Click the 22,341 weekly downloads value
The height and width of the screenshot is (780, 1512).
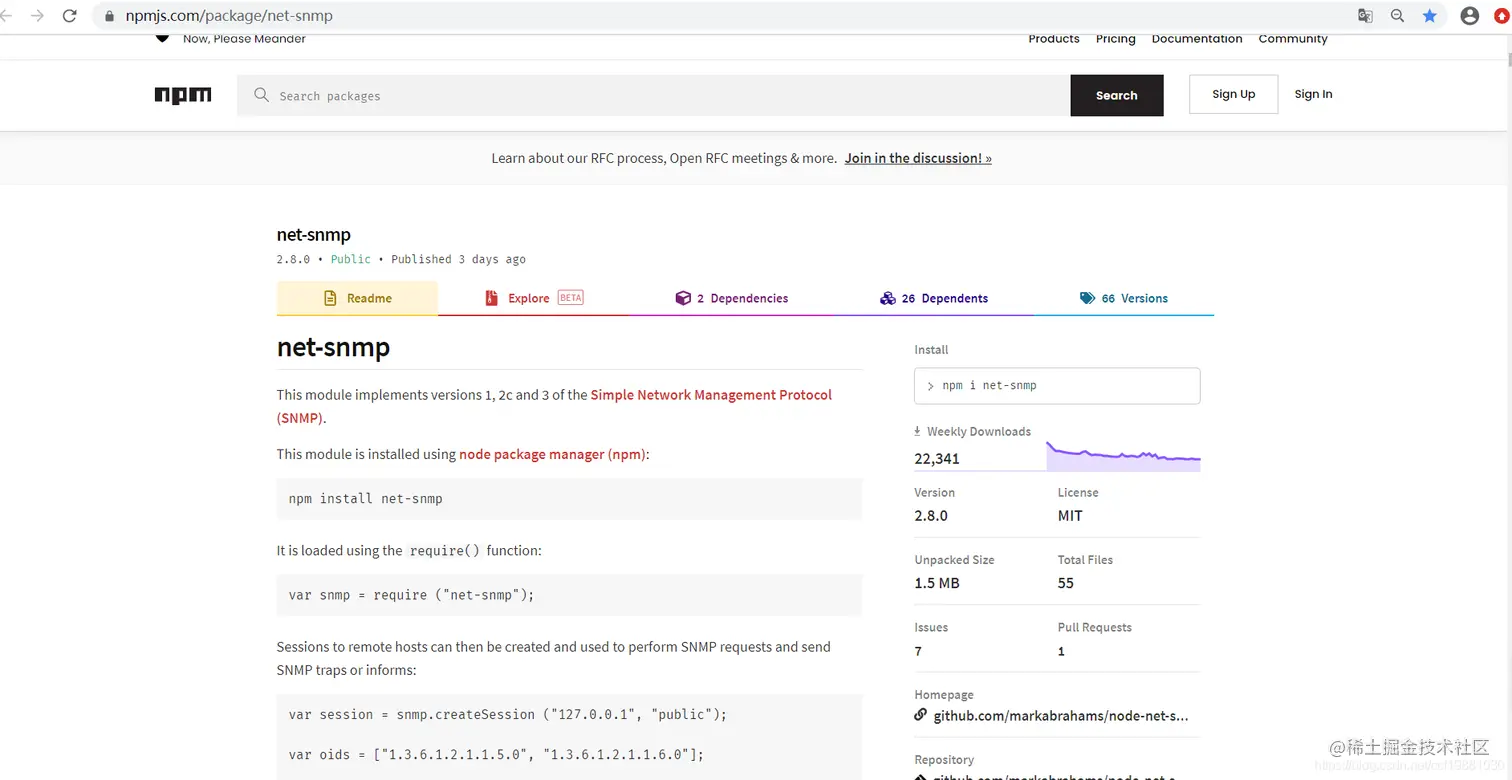coord(937,459)
